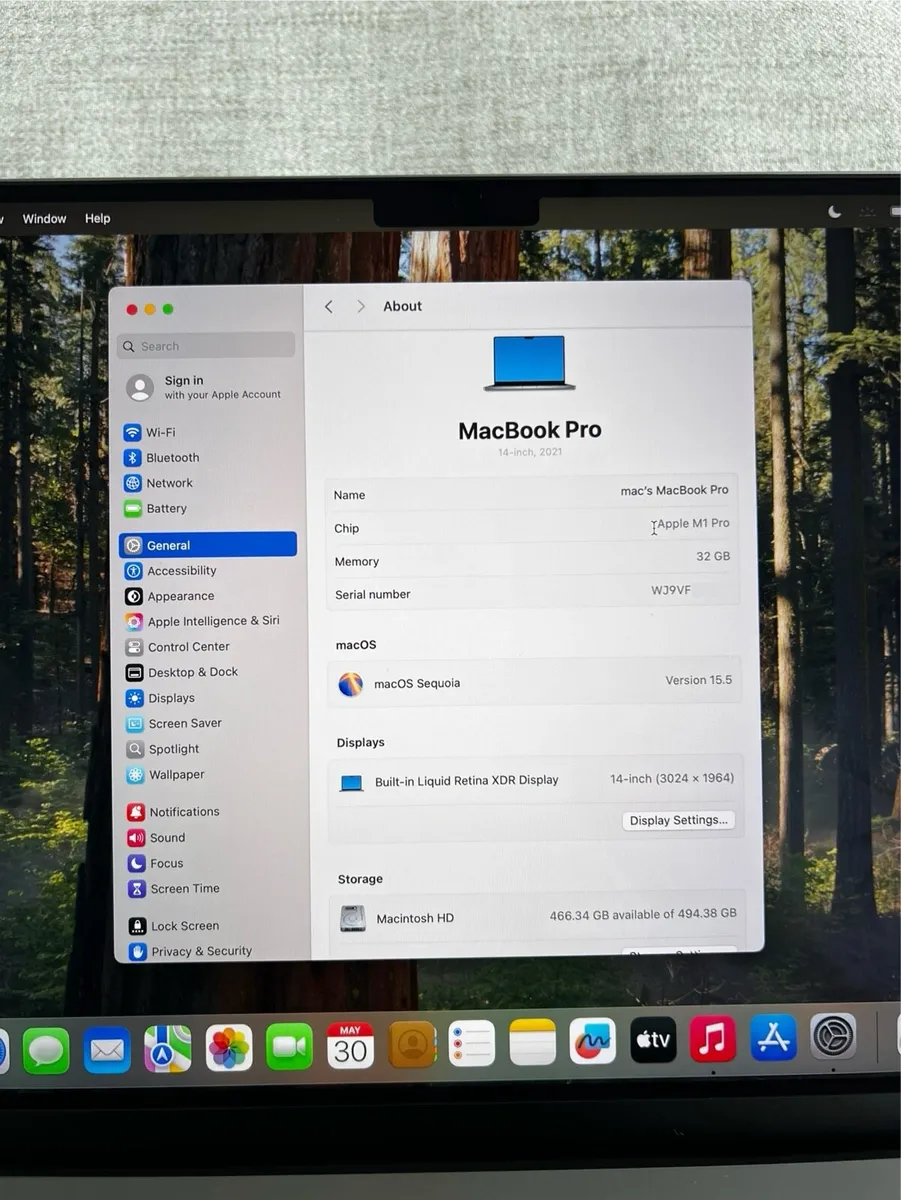Click the Focus moon icon in menu bar
901x1200 pixels.
click(835, 212)
